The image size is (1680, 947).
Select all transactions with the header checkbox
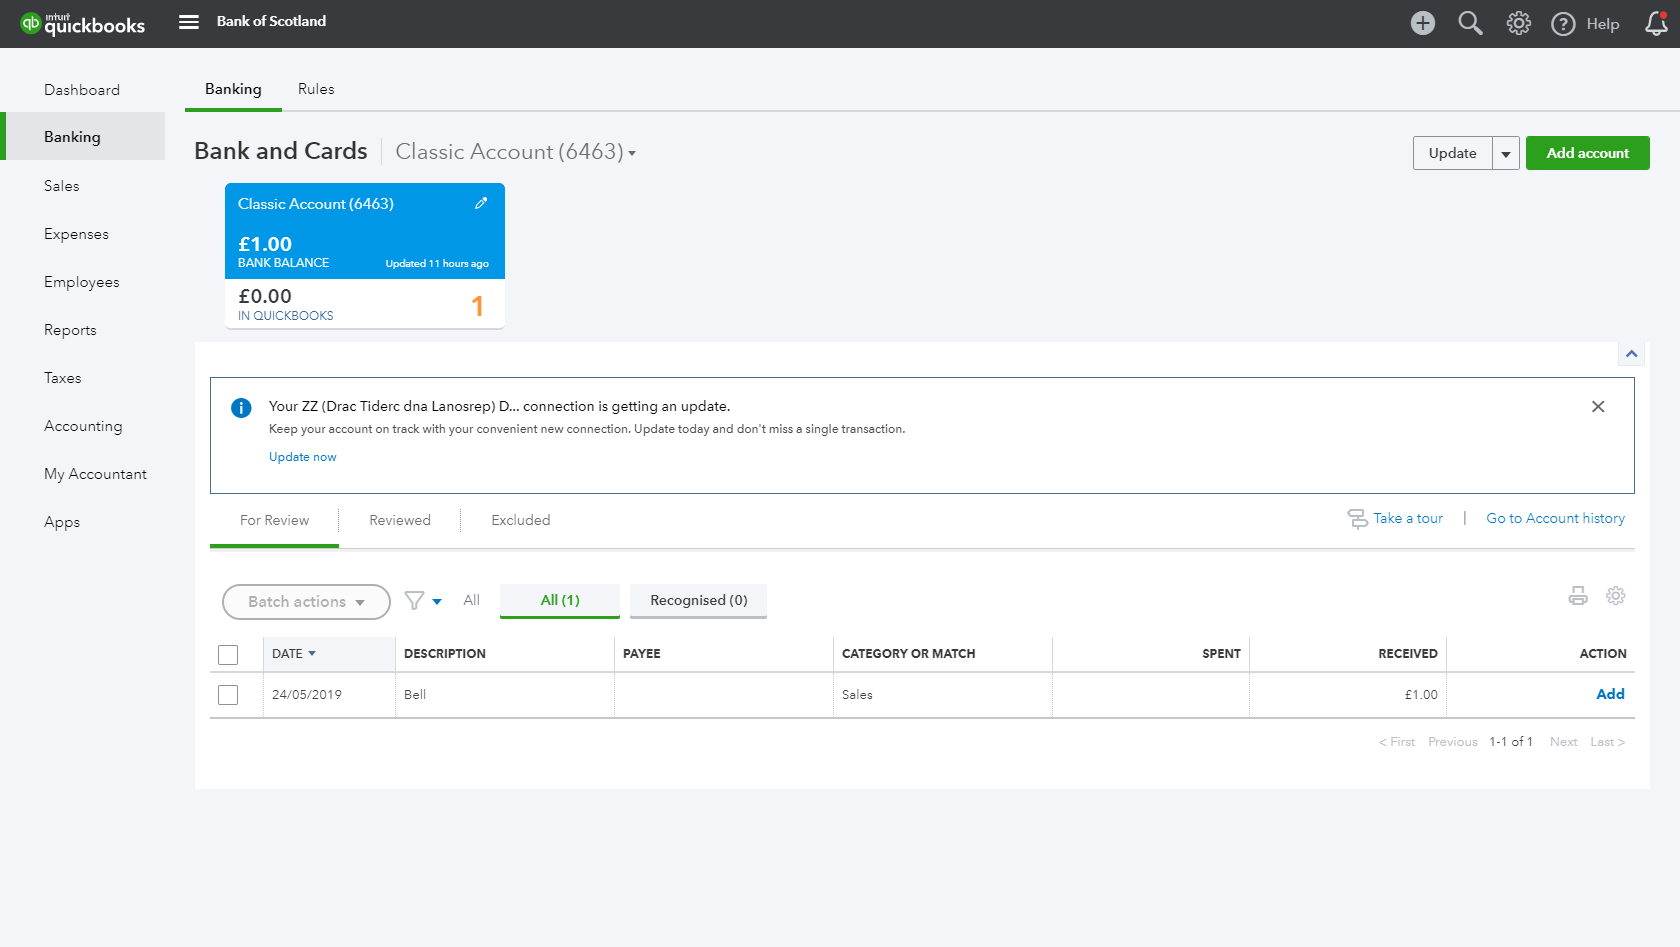[x=228, y=655]
